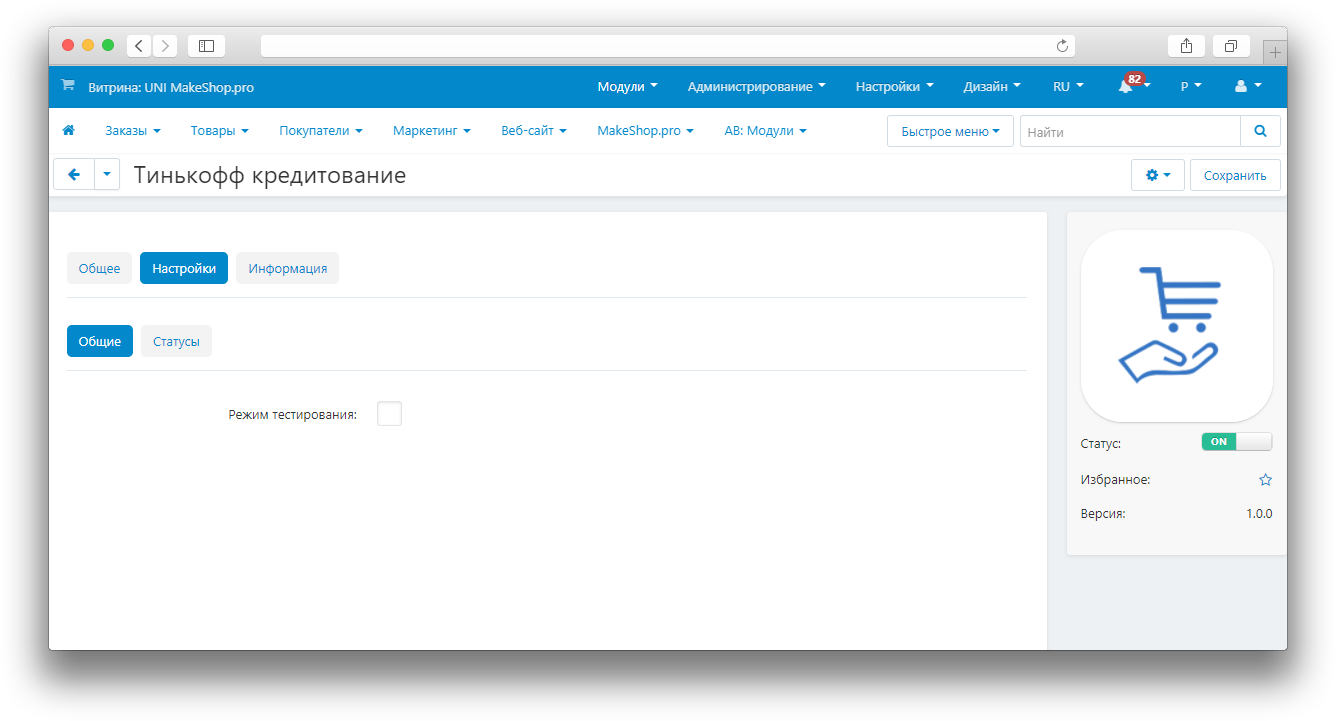This screenshot has width=1336, height=721.
Task: Open the Модули top menu
Action: [x=627, y=87]
